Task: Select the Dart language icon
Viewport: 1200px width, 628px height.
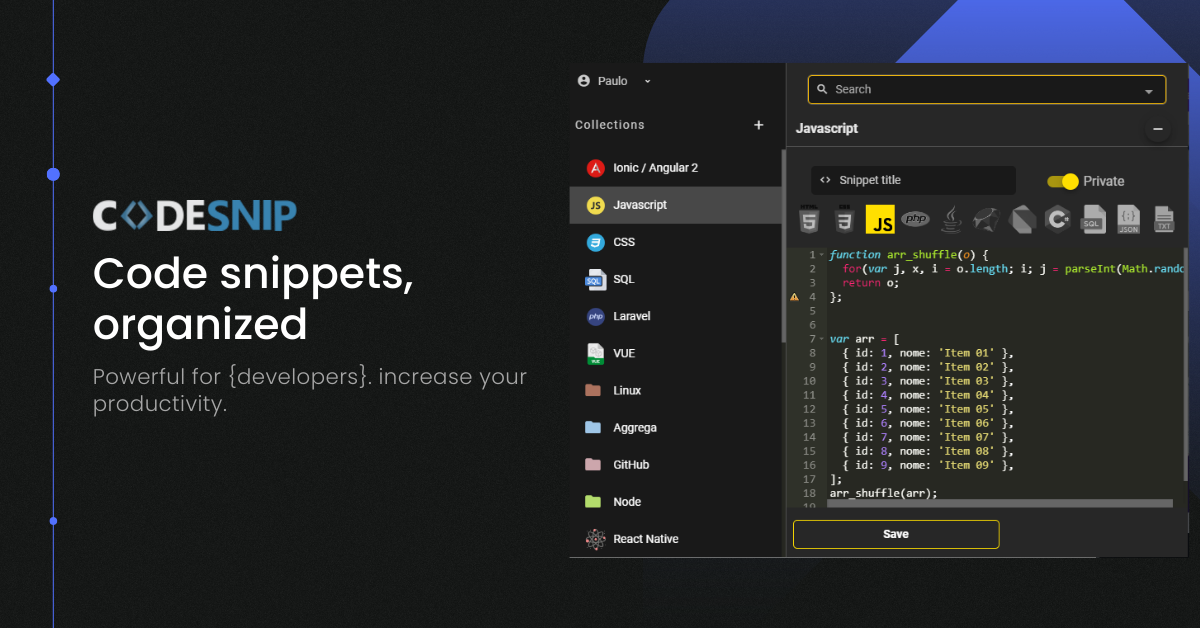Action: point(1023,219)
